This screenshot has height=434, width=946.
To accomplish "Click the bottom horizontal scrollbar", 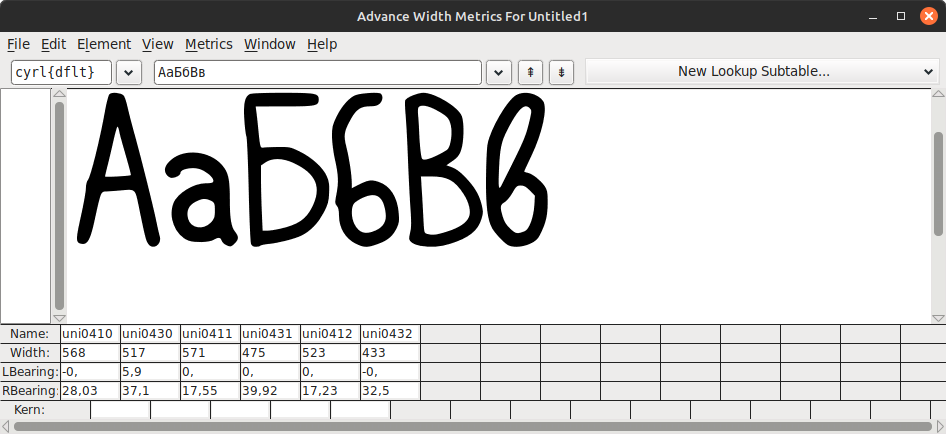I will [473, 427].
